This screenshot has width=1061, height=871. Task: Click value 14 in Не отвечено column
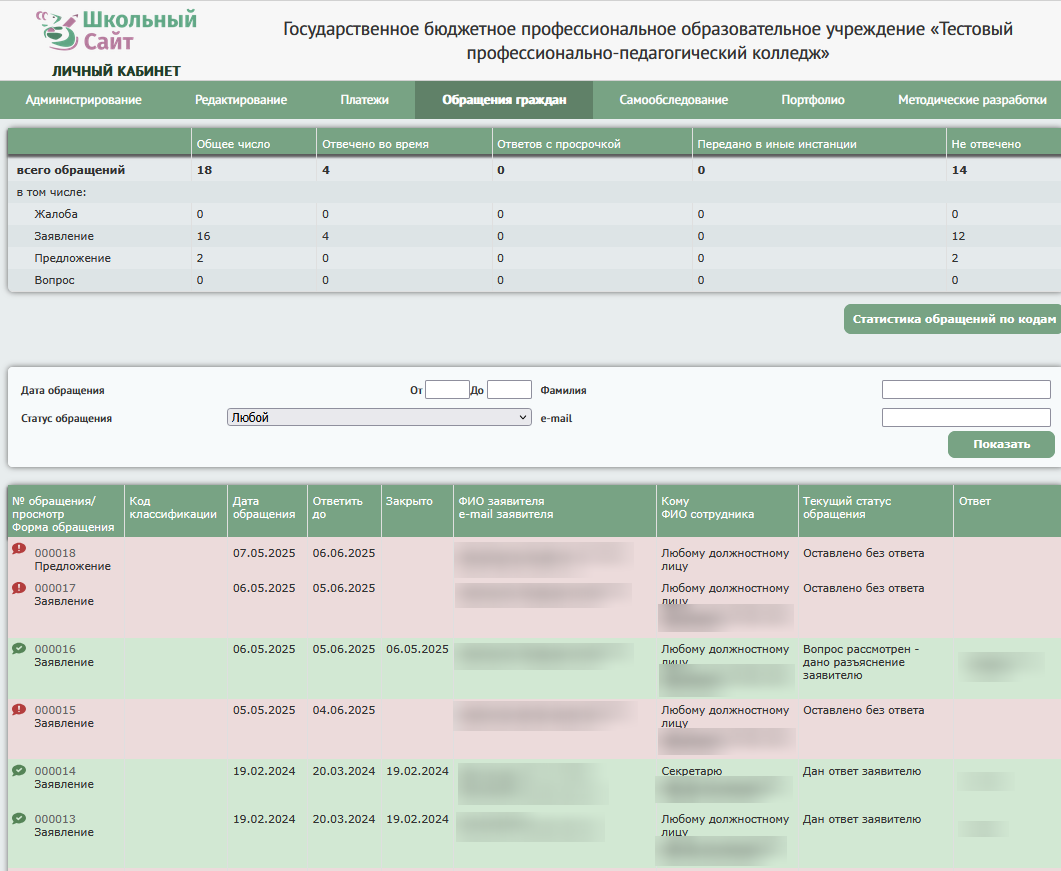pyautogui.click(x=960, y=170)
